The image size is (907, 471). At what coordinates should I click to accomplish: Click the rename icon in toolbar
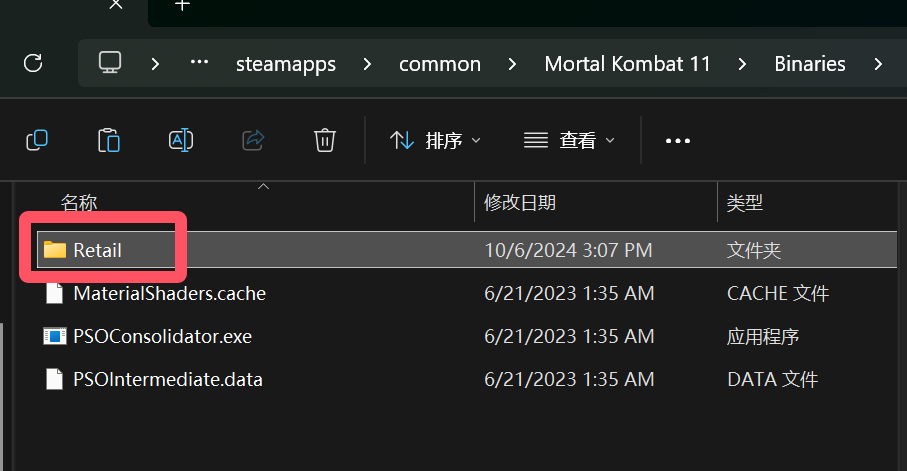[x=181, y=140]
